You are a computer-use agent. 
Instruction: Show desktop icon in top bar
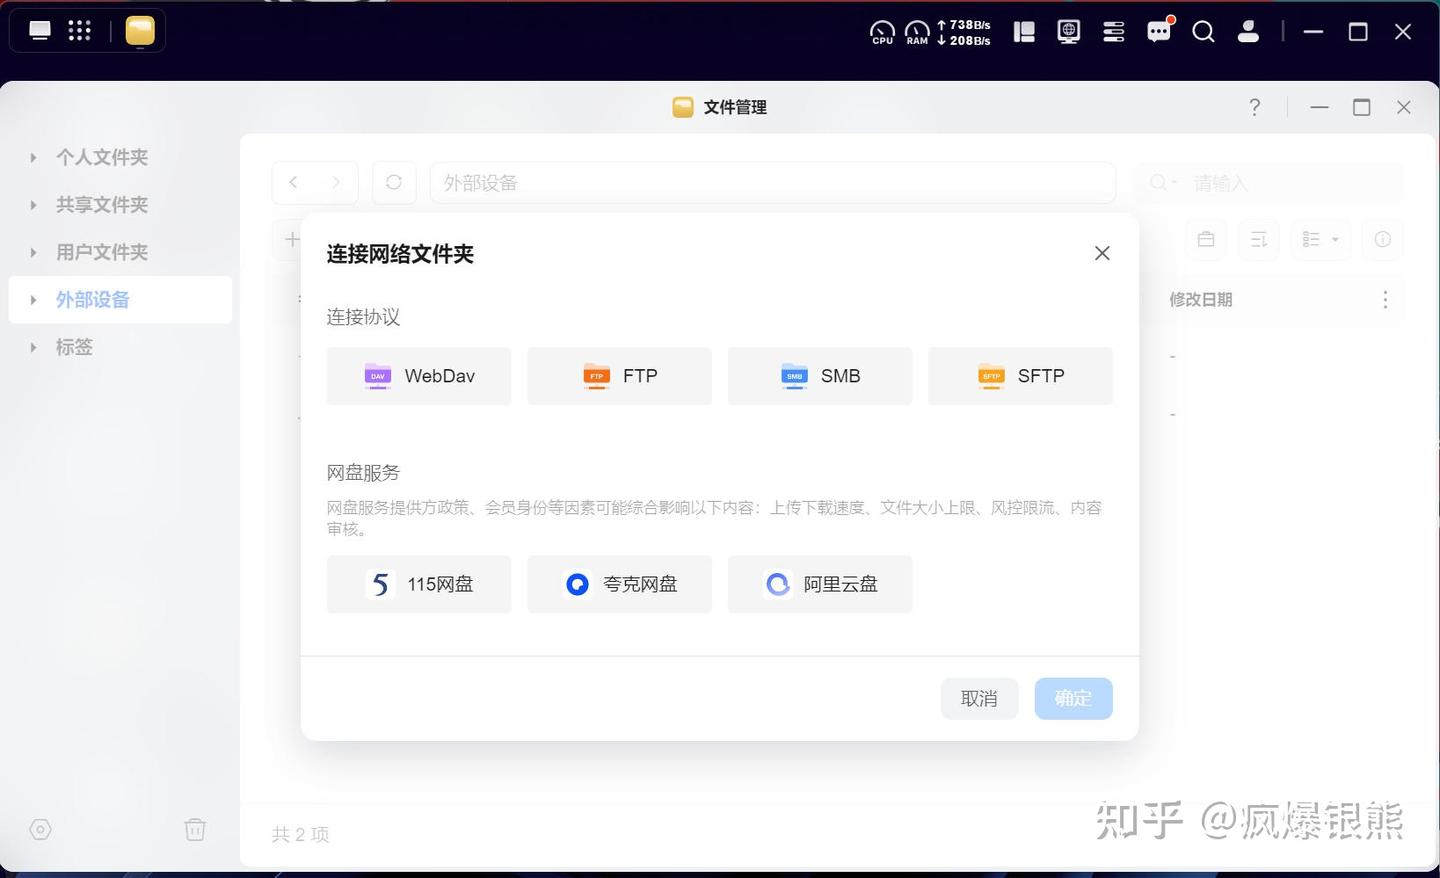40,31
